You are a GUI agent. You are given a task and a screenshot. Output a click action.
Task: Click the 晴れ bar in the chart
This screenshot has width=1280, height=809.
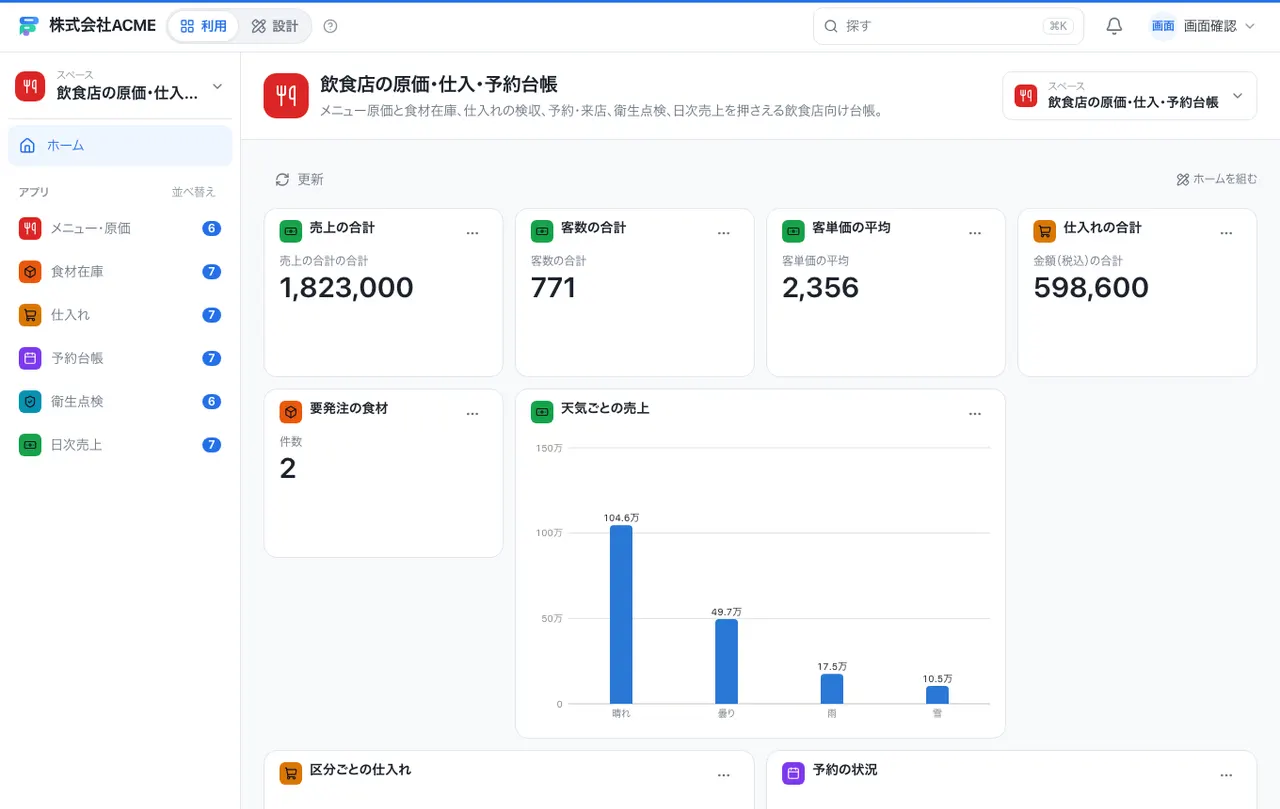pos(621,614)
